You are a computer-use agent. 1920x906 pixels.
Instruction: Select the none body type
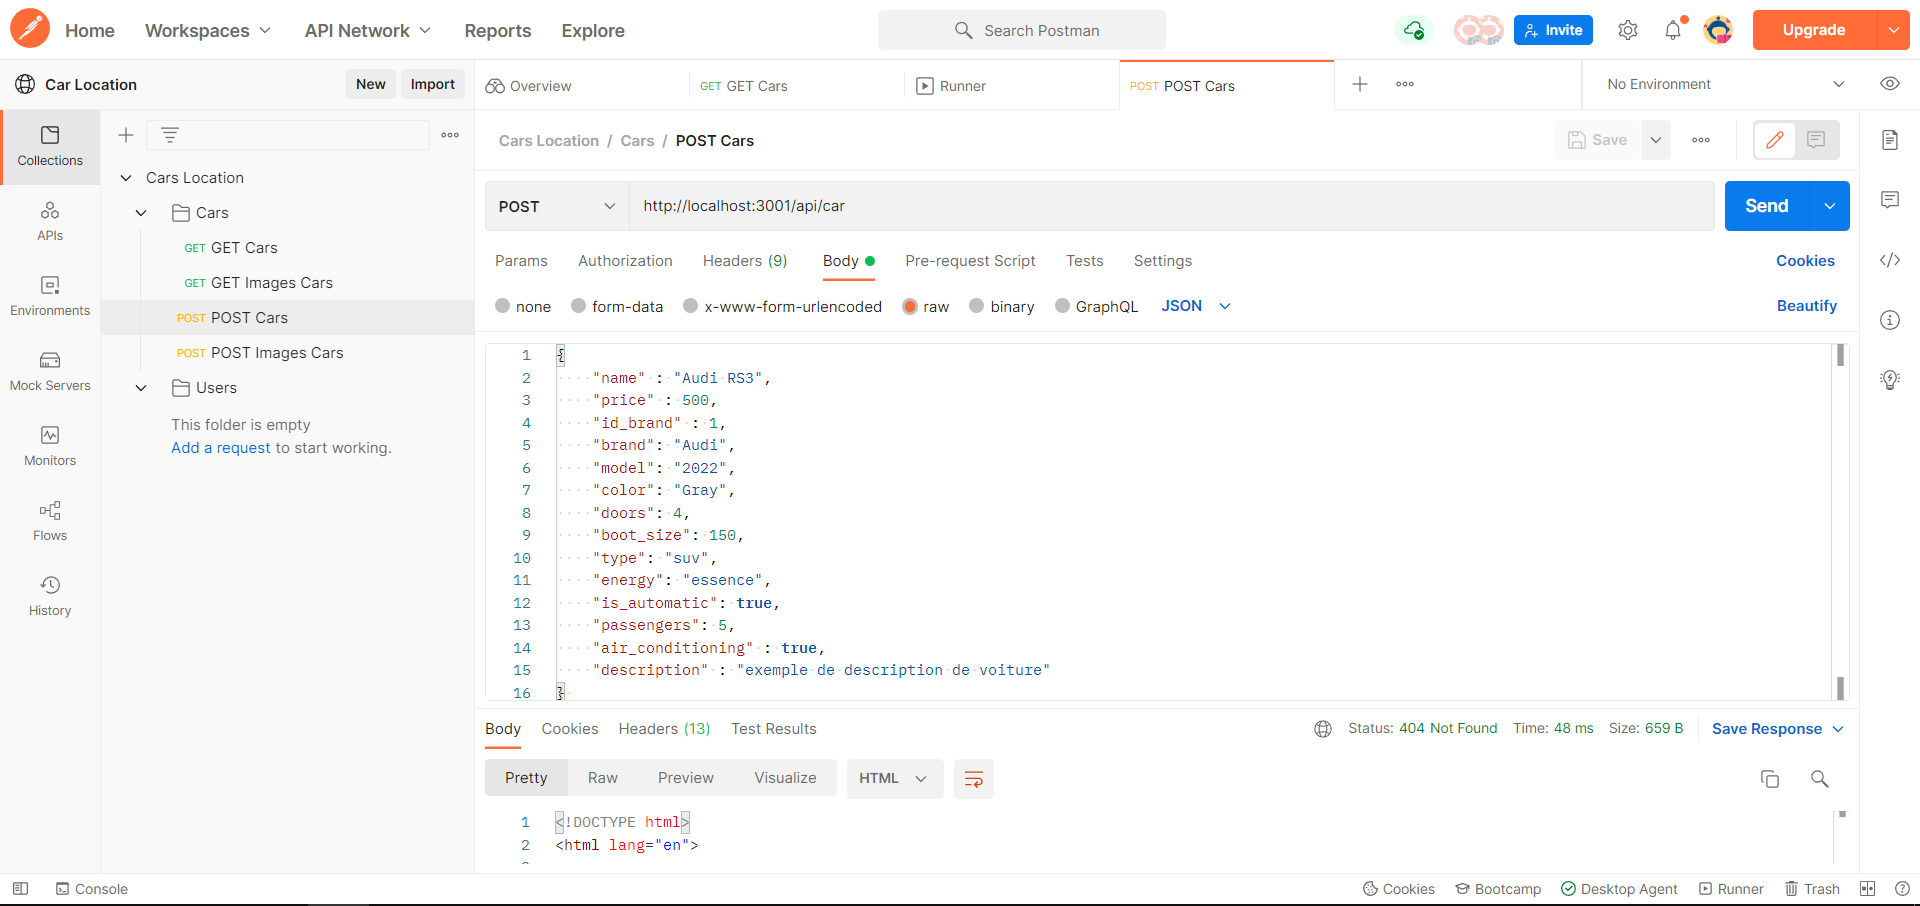[x=503, y=306]
